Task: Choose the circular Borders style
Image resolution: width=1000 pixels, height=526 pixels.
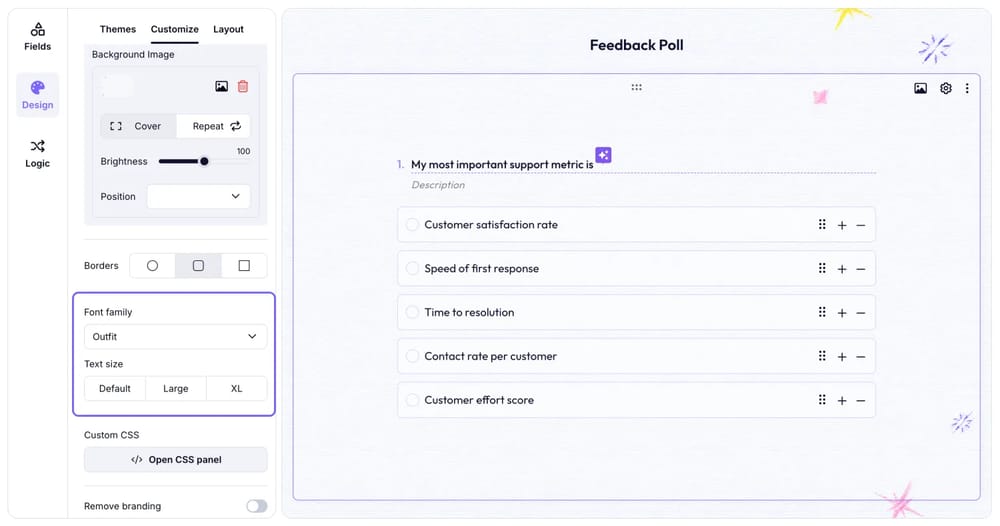Action: coord(152,266)
